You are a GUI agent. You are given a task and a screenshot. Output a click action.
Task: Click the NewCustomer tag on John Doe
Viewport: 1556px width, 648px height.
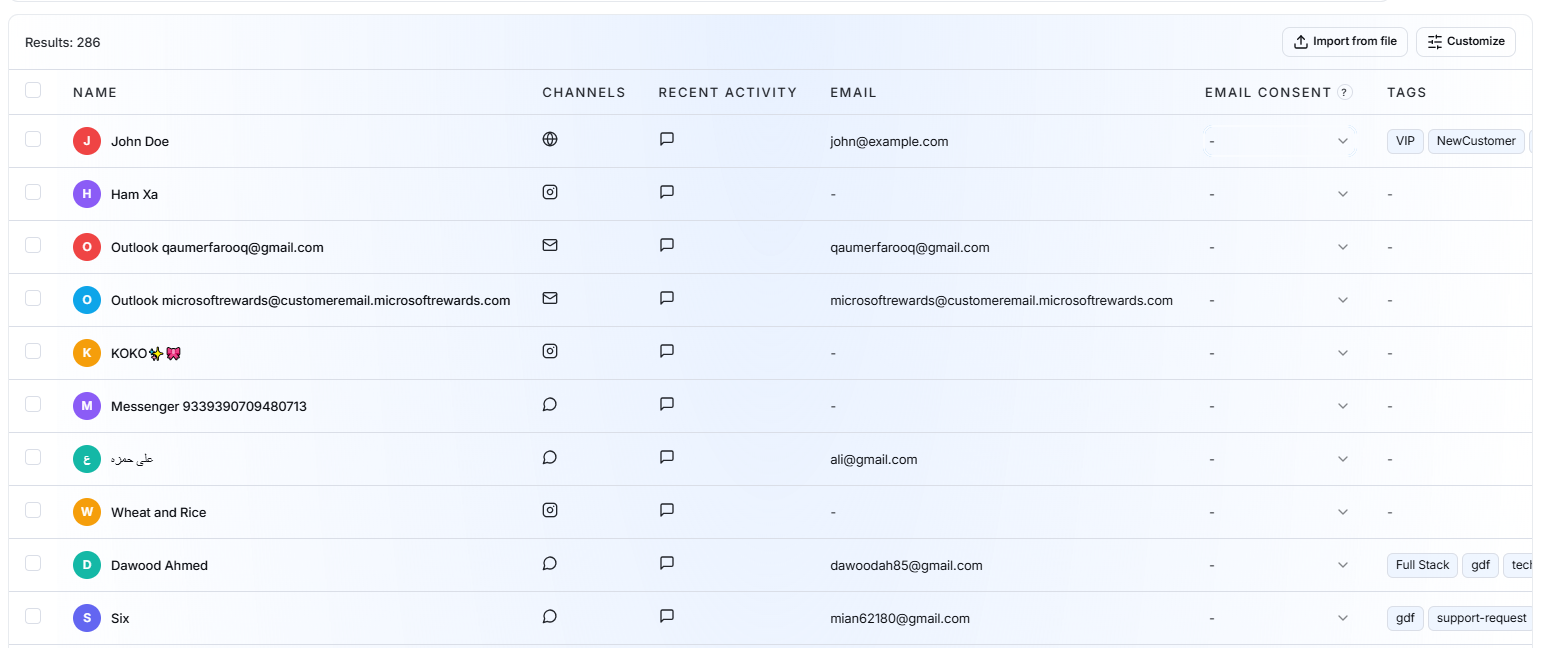coord(1476,141)
